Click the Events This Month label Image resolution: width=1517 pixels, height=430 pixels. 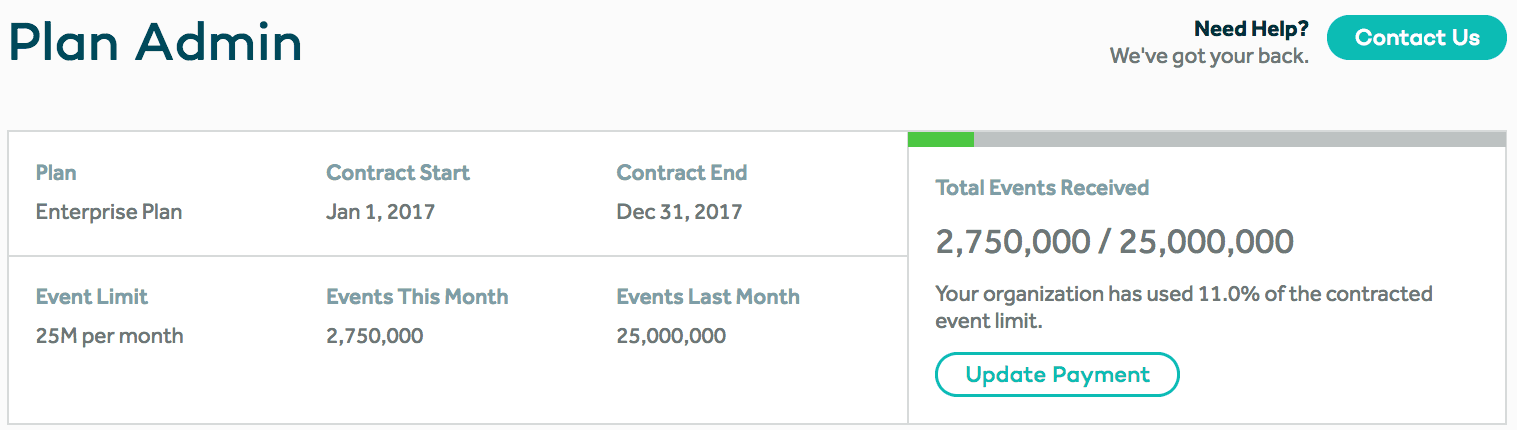click(417, 296)
